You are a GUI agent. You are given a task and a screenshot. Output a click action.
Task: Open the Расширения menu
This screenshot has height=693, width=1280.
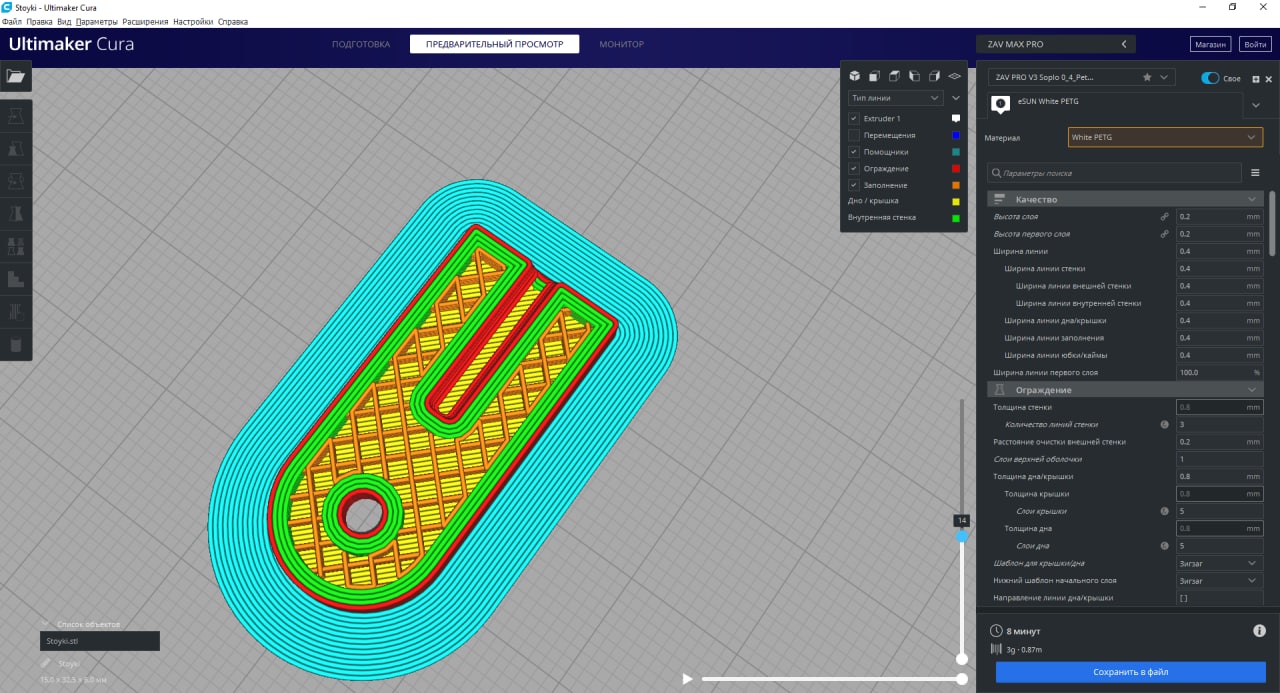pyautogui.click(x=145, y=21)
